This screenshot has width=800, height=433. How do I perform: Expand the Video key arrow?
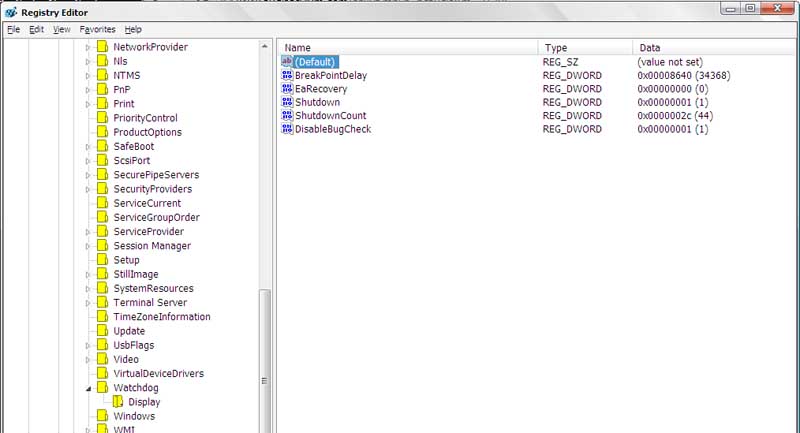click(x=88, y=360)
